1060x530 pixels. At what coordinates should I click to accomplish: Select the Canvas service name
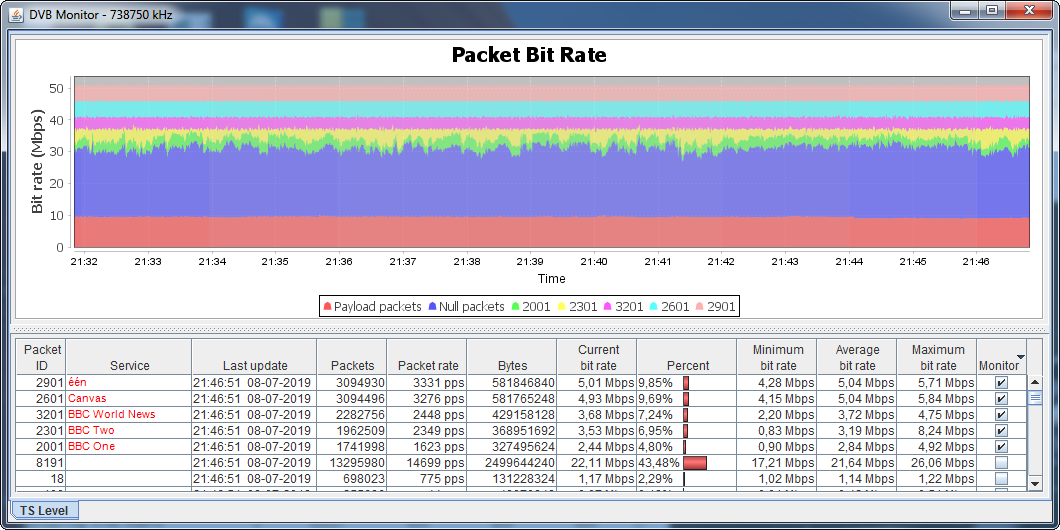tap(87, 399)
